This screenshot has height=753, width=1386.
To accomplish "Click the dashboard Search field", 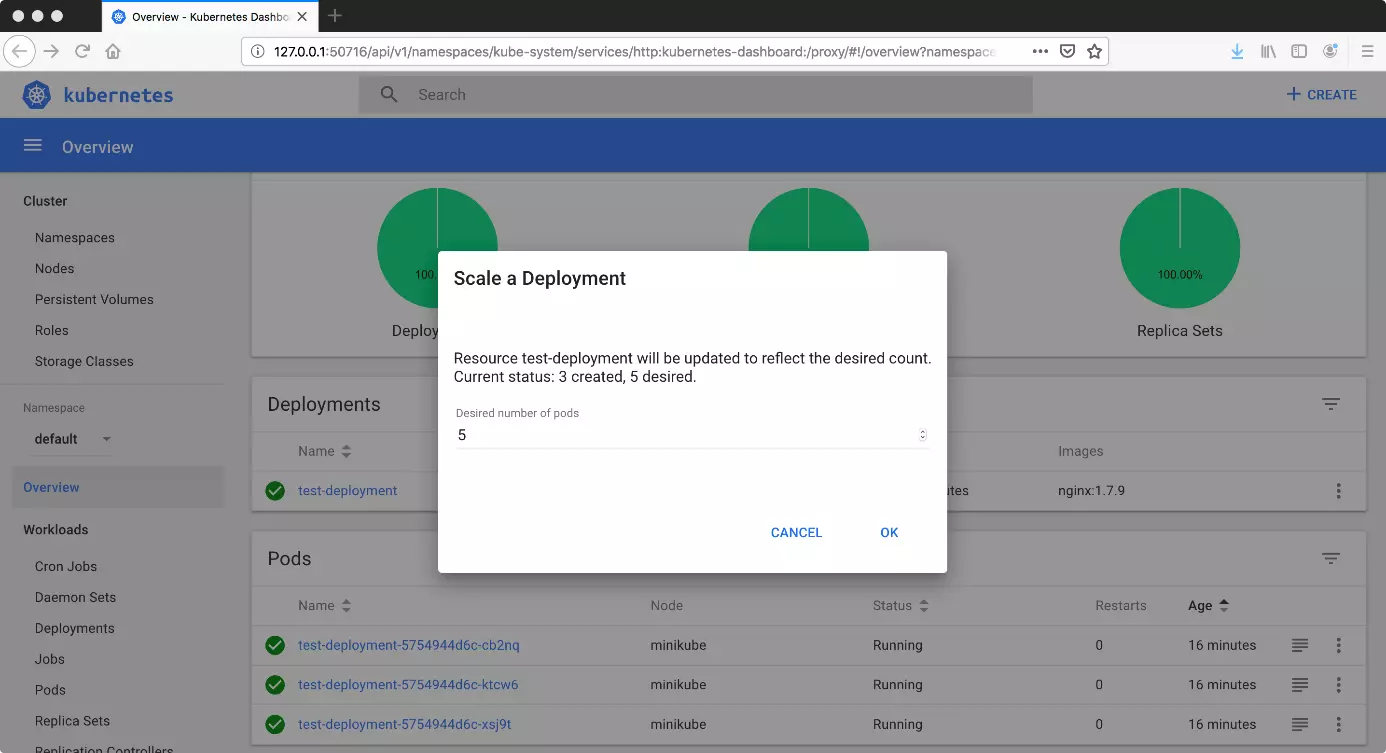I will click(695, 95).
